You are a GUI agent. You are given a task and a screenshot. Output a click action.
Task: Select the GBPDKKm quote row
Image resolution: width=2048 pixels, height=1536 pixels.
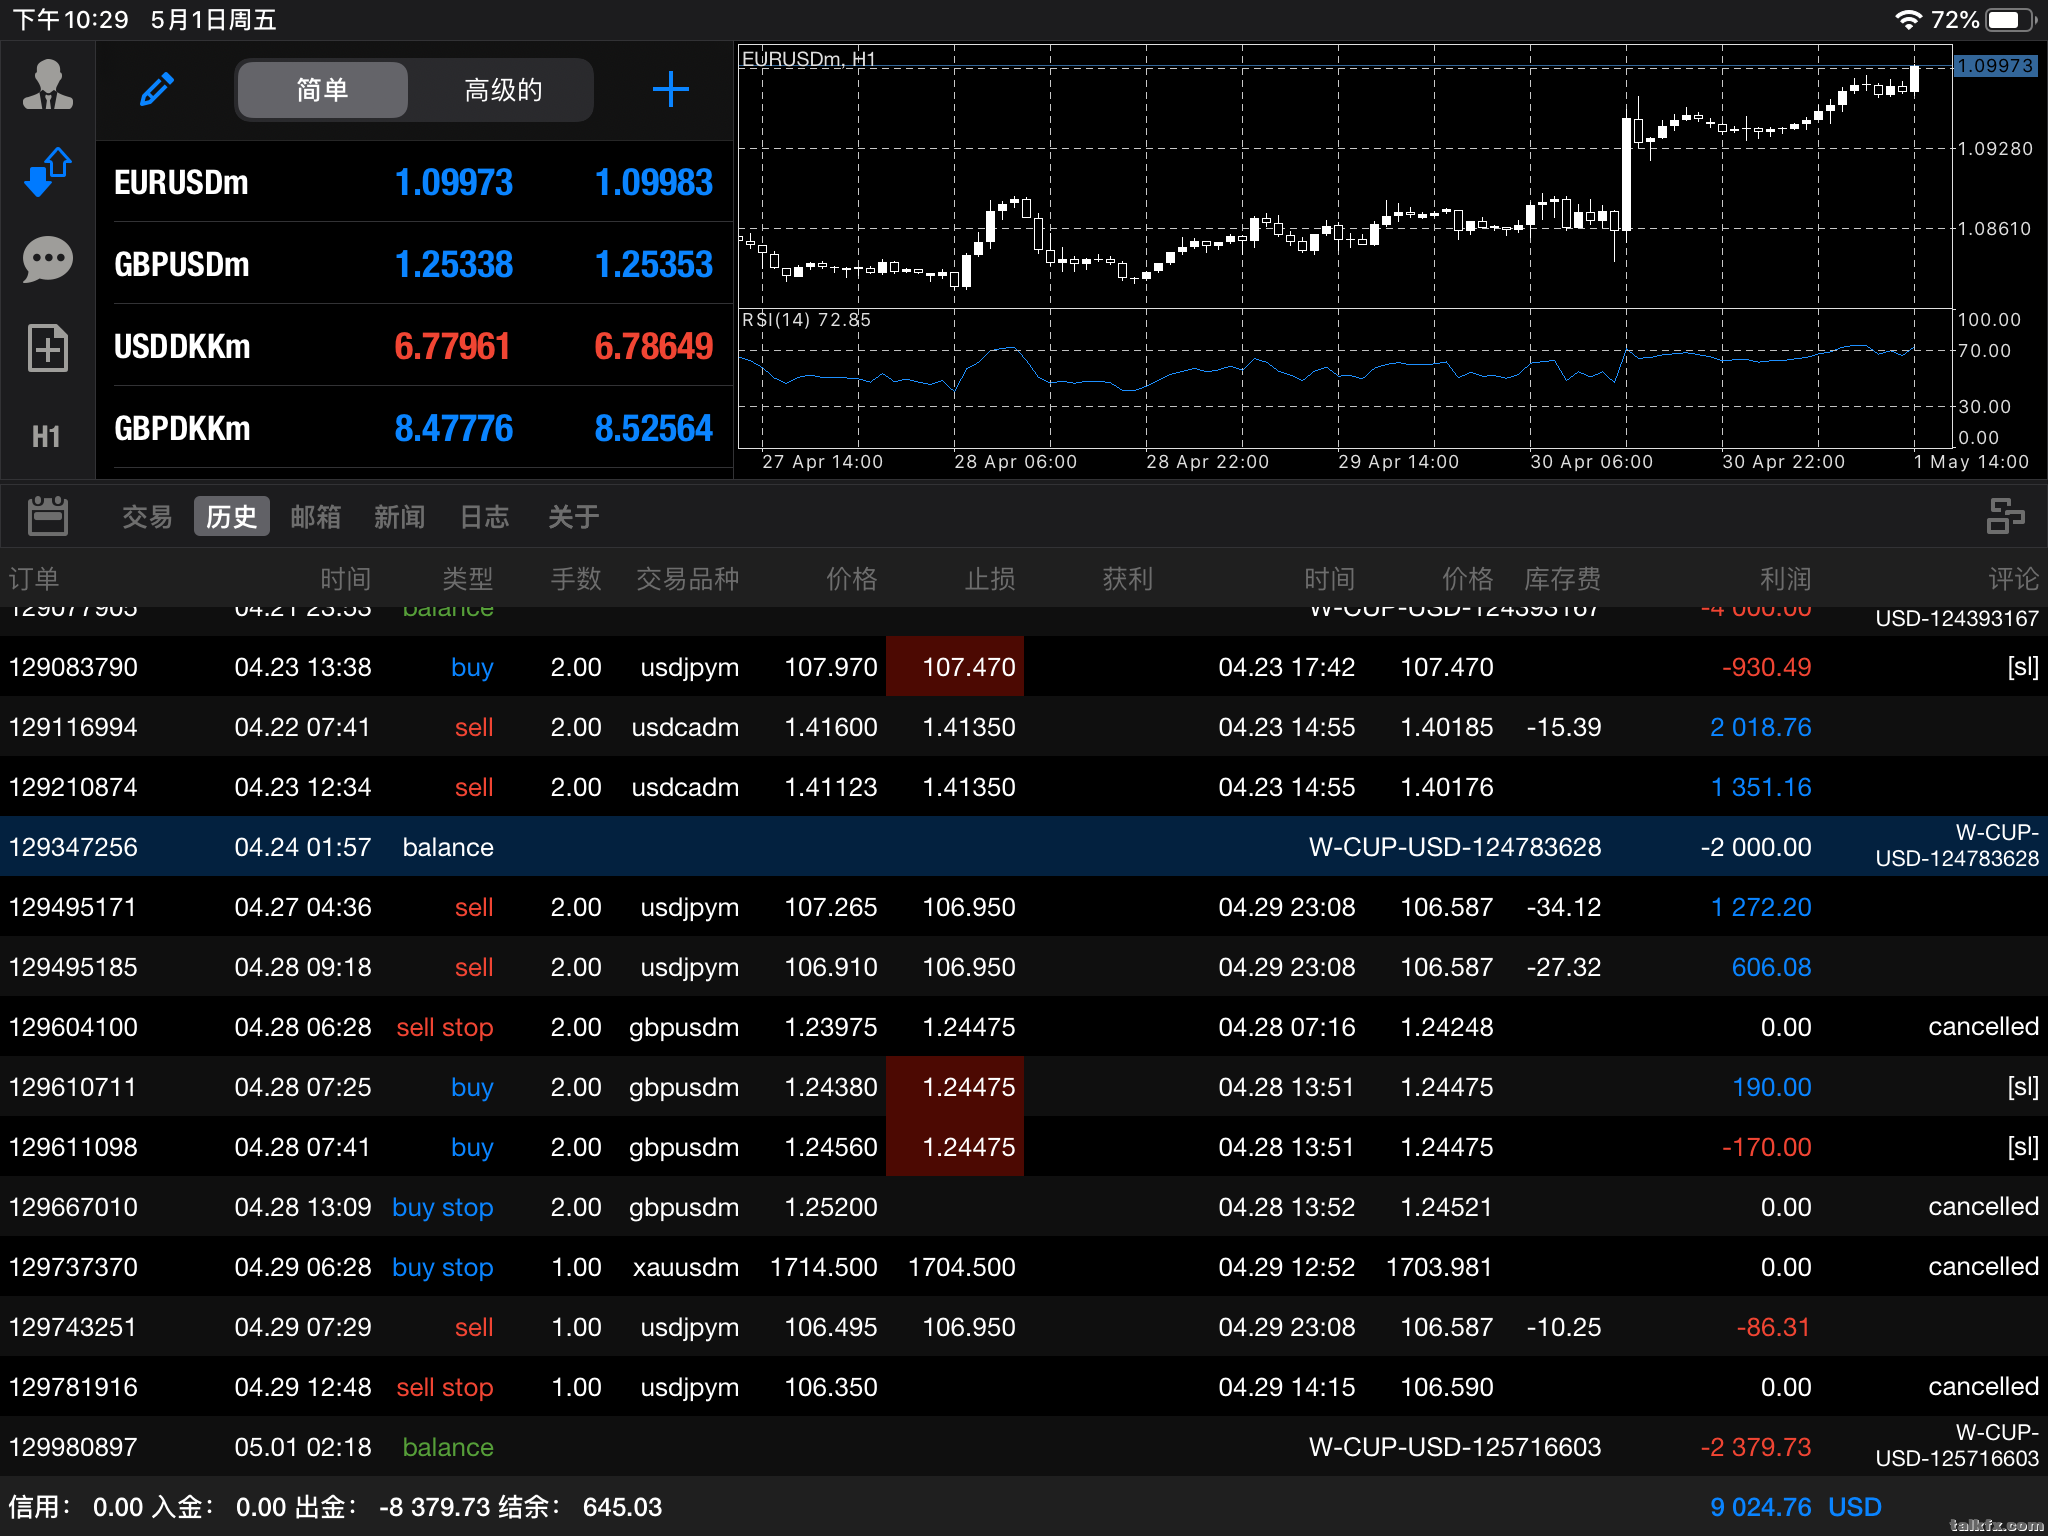(x=414, y=427)
